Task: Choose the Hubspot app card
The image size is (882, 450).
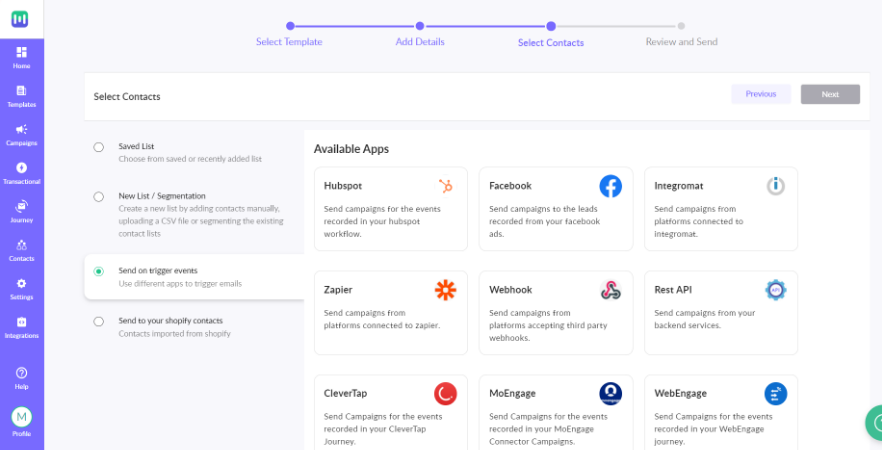Action: (x=391, y=209)
